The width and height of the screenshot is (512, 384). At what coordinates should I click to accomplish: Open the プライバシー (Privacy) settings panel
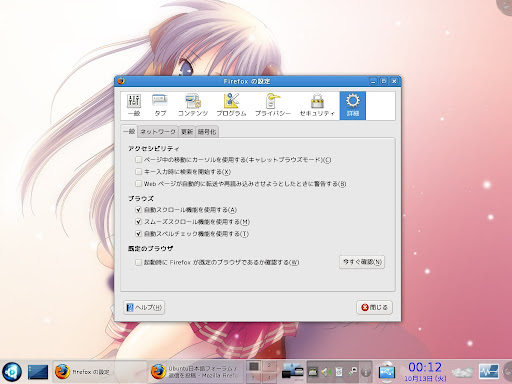273,105
